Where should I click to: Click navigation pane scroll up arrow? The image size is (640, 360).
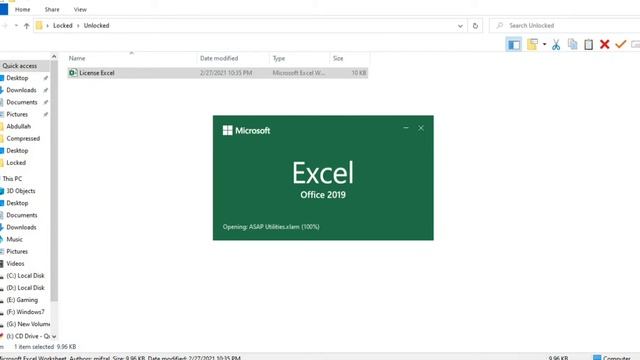click(54, 56)
